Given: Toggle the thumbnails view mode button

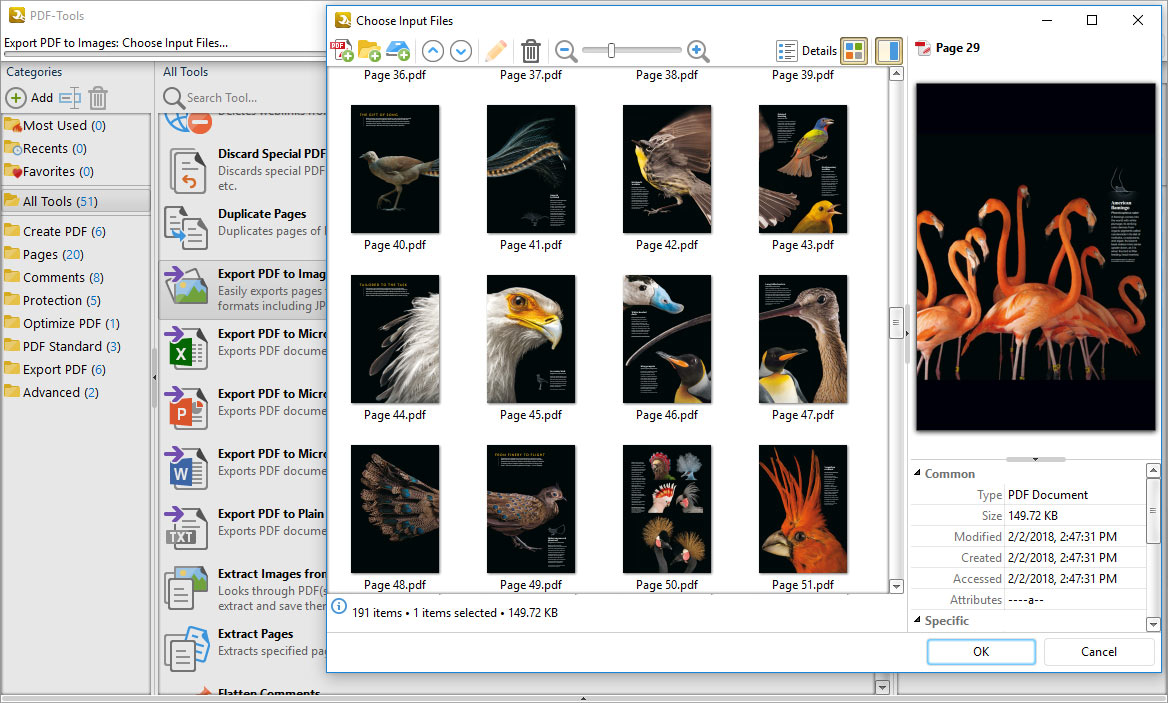Looking at the screenshot, I should coord(854,51).
